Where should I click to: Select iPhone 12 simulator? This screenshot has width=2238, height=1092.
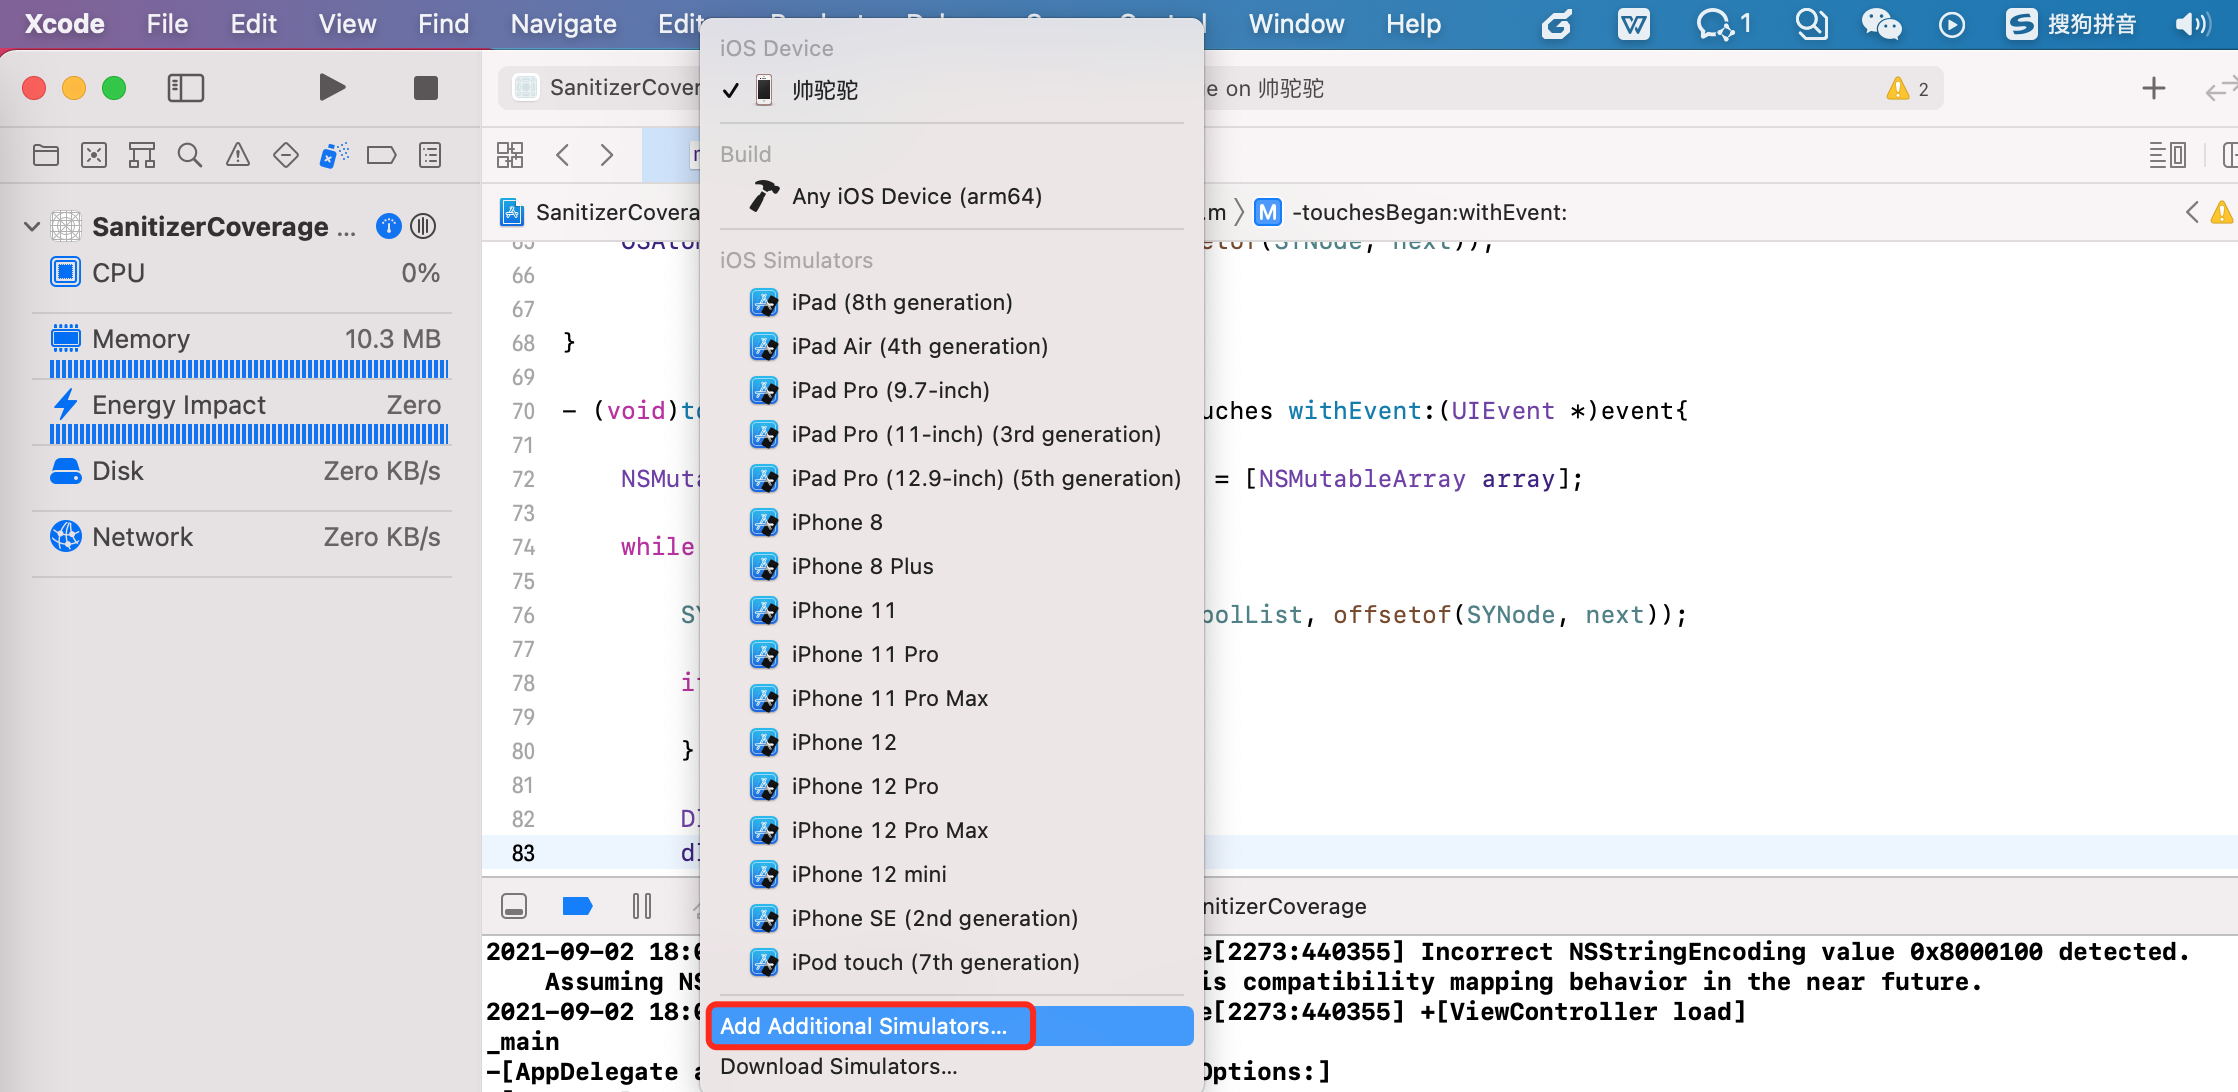tap(951, 742)
